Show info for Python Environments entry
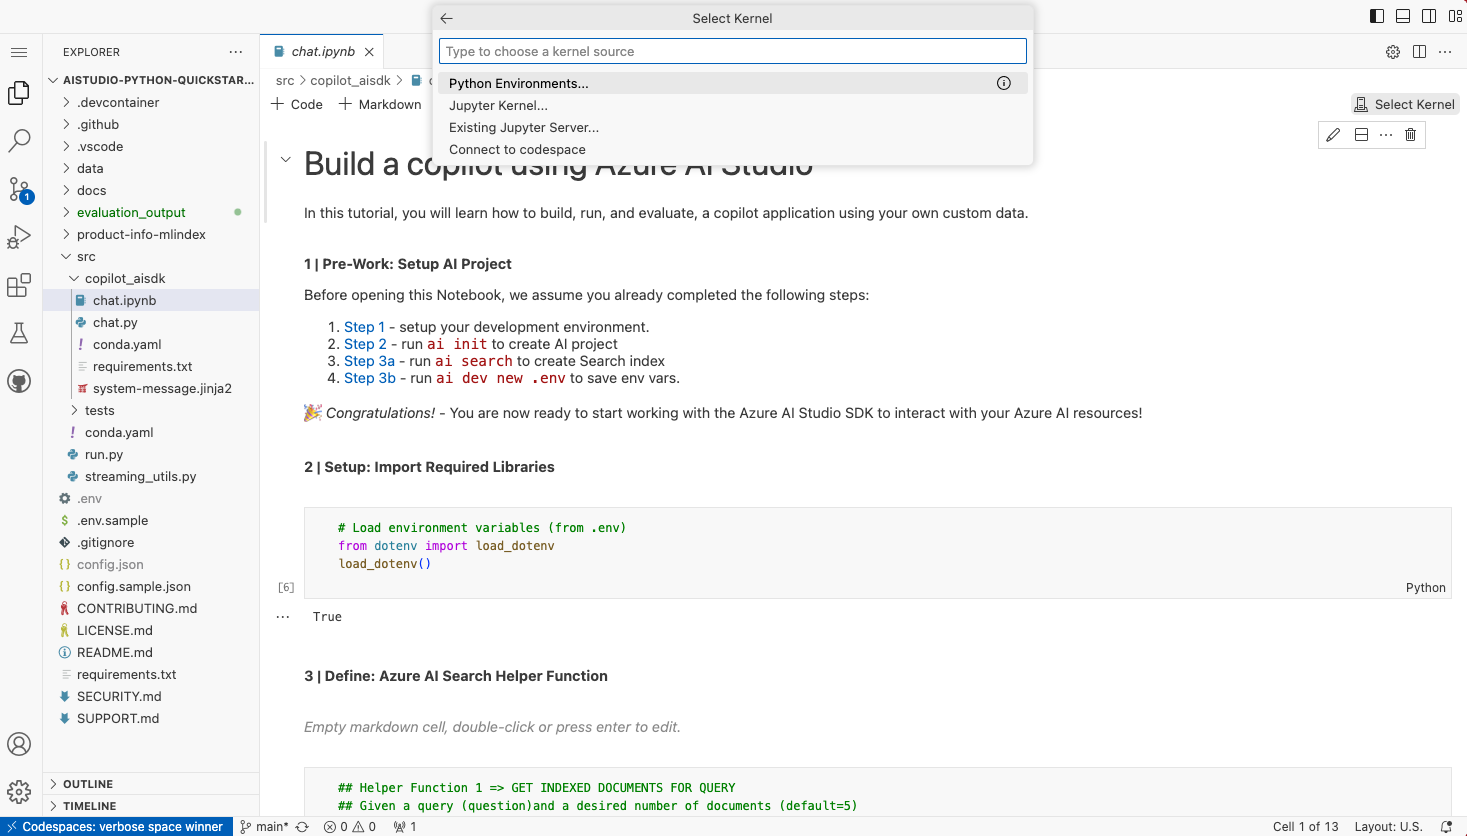This screenshot has width=1467, height=836. 1004,83
